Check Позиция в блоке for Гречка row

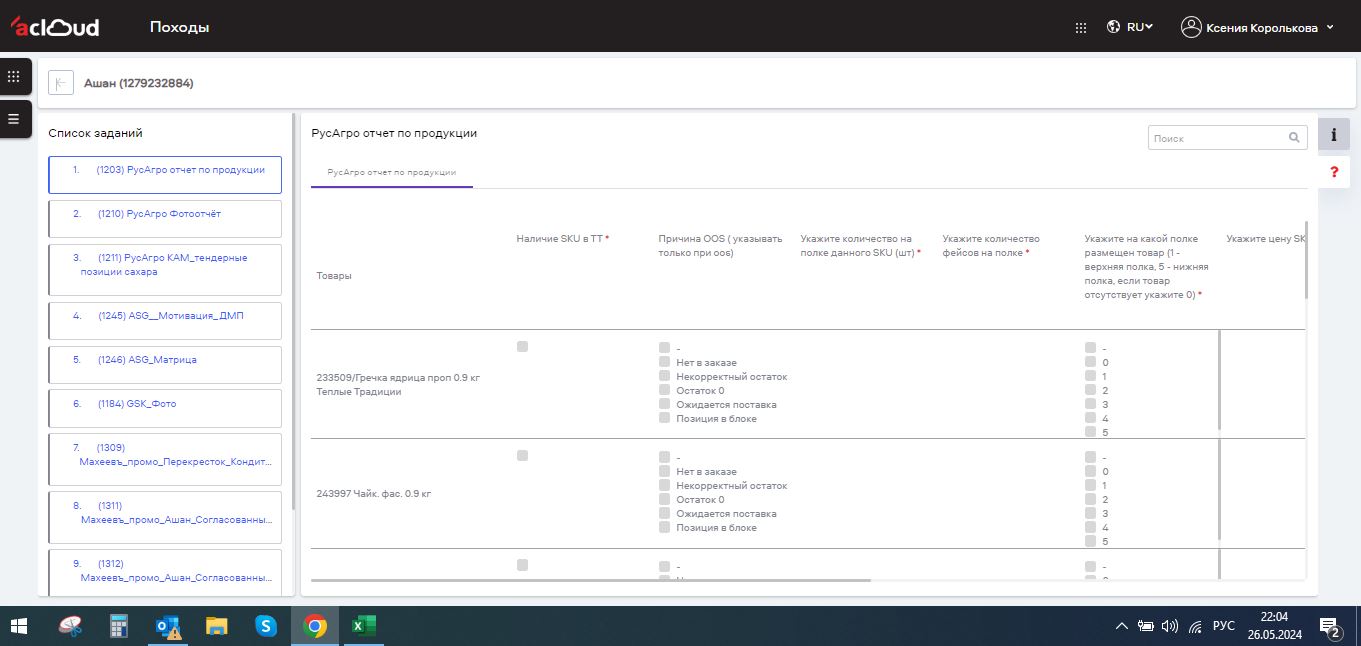[664, 418]
